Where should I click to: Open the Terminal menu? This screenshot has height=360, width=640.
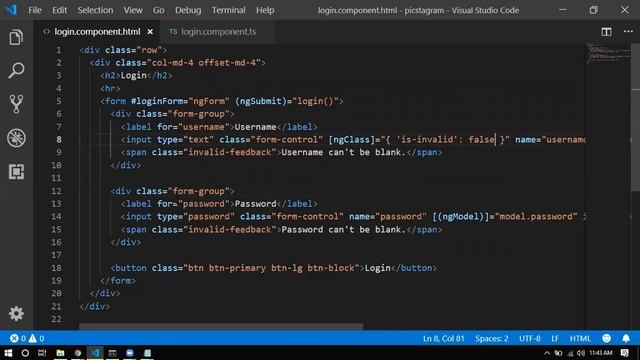(228, 10)
